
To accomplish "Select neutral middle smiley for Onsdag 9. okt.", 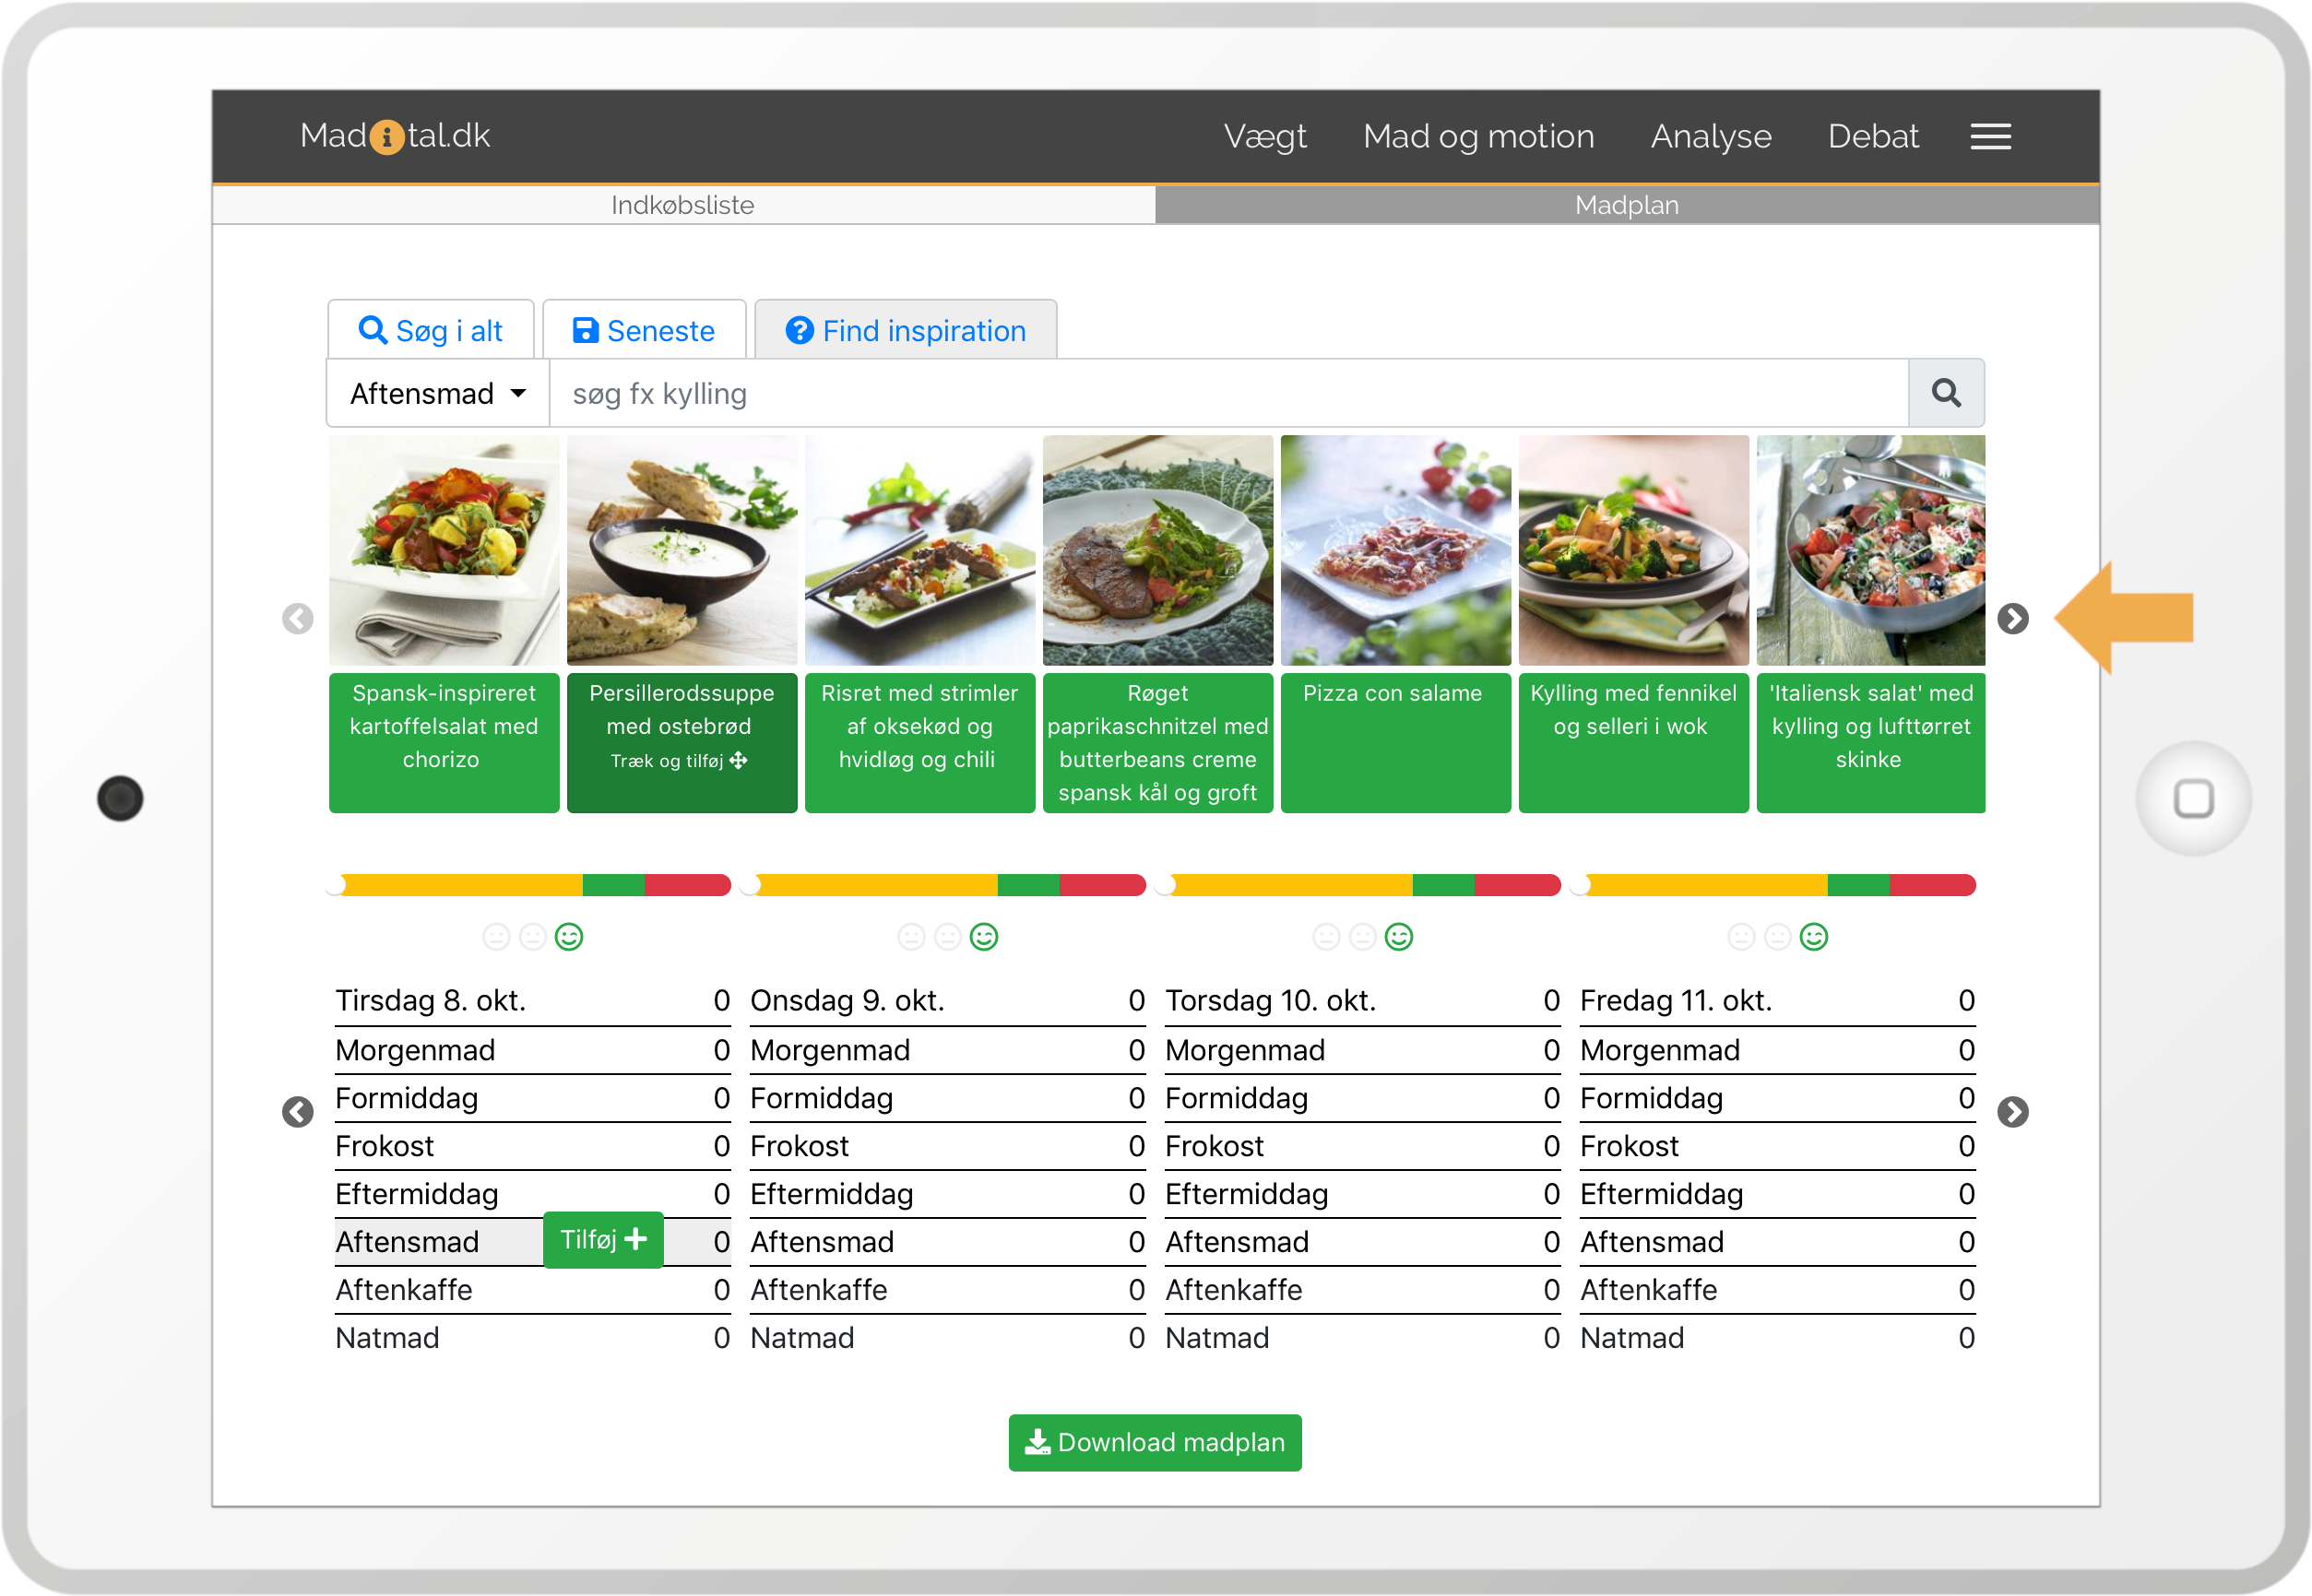I will pos(948,937).
